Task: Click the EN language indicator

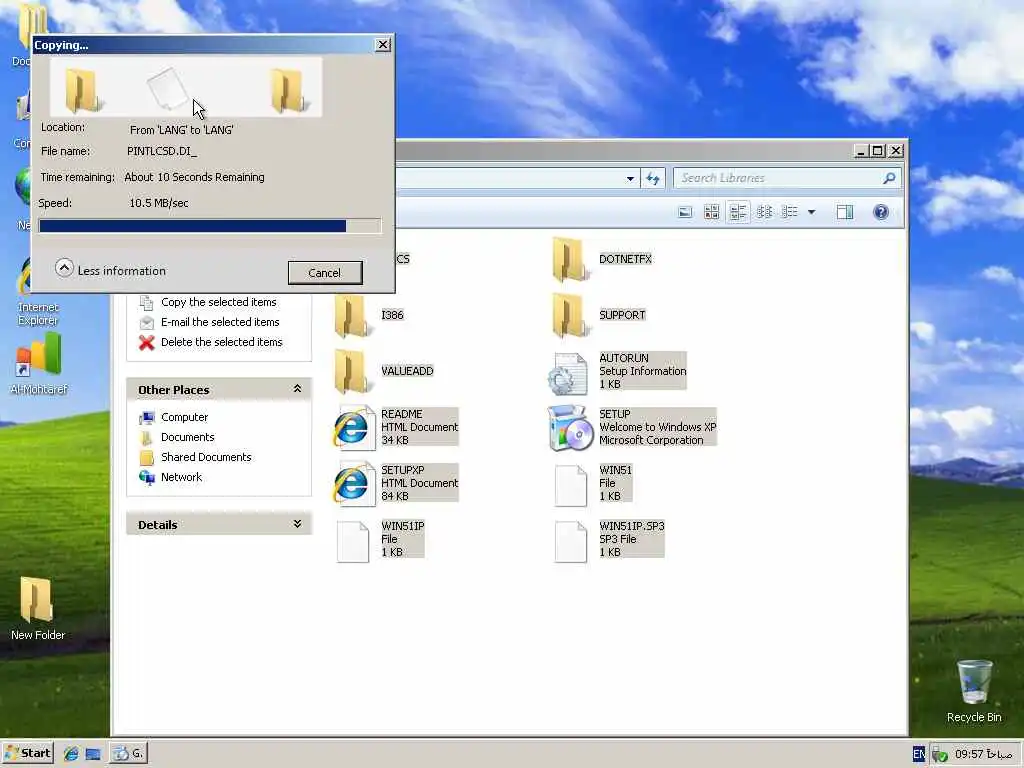Action: [919, 754]
